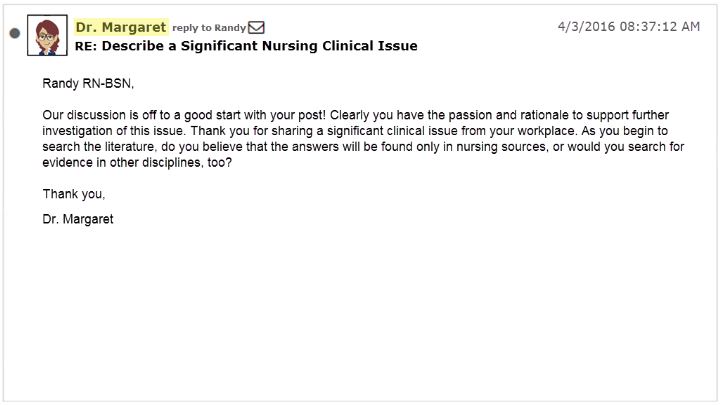Screen dimensions: 720x405
Task: Click the 'Our discussion is off' sentence start
Action: pos(98,115)
